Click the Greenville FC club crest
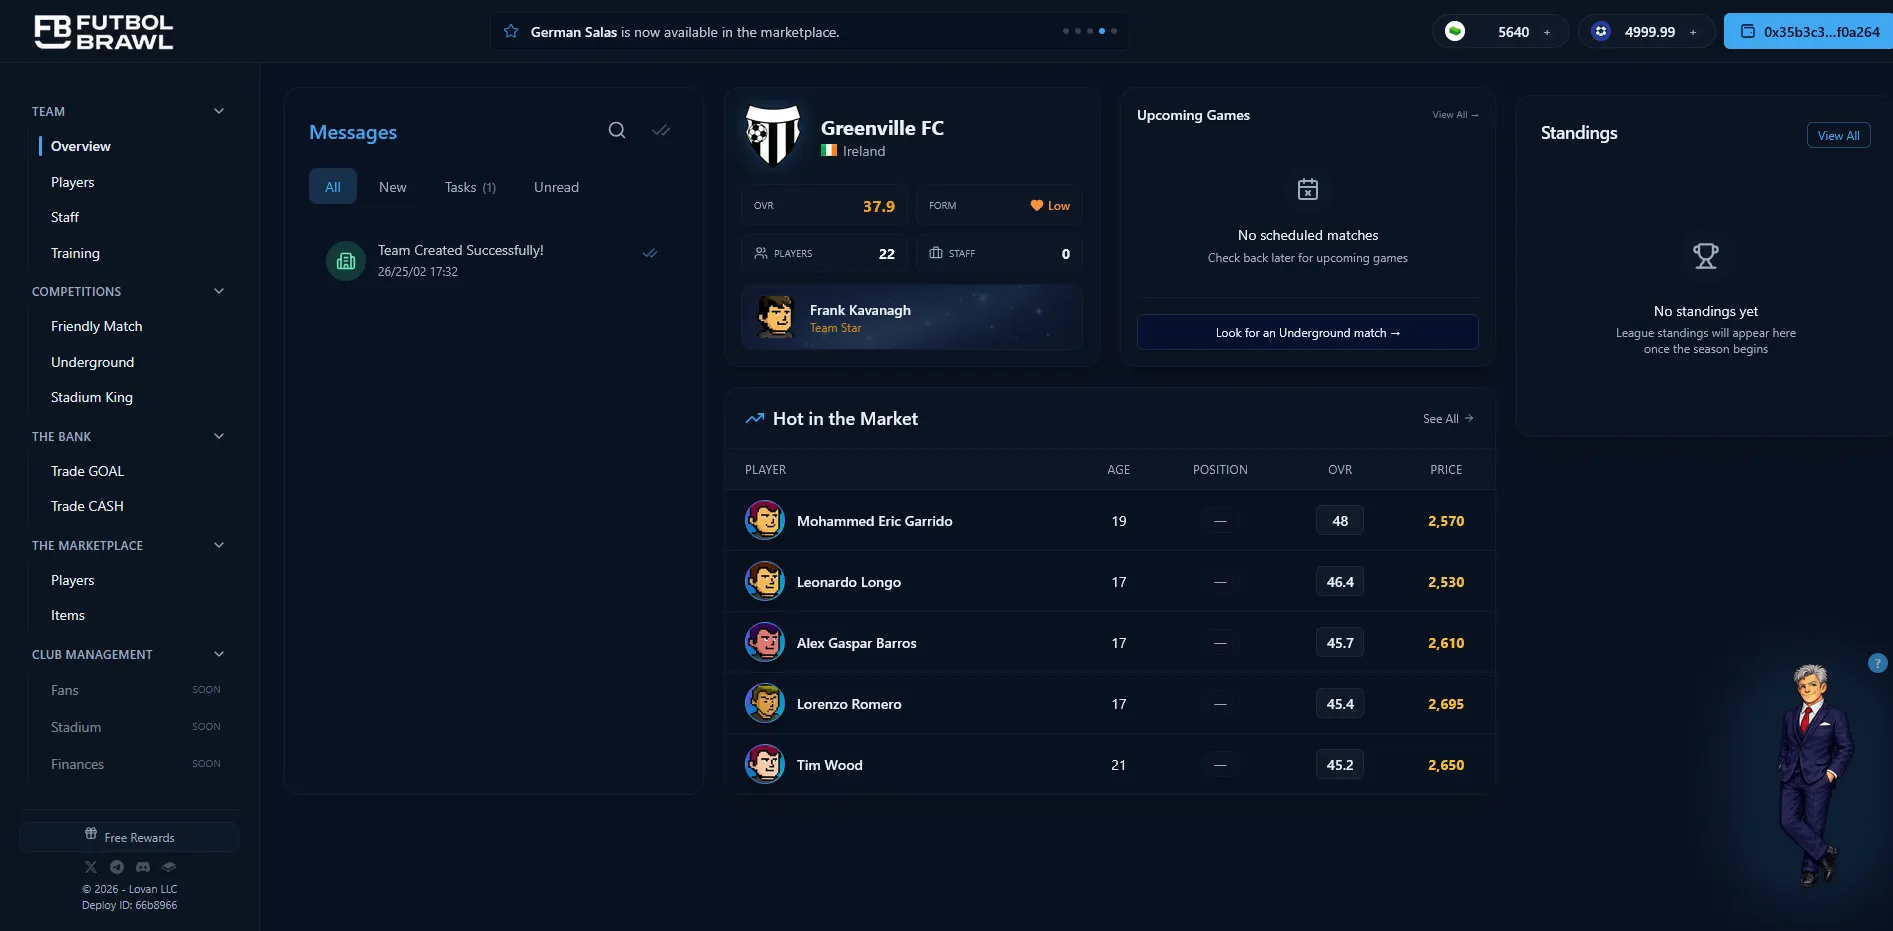This screenshot has height=931, width=1893. point(773,135)
